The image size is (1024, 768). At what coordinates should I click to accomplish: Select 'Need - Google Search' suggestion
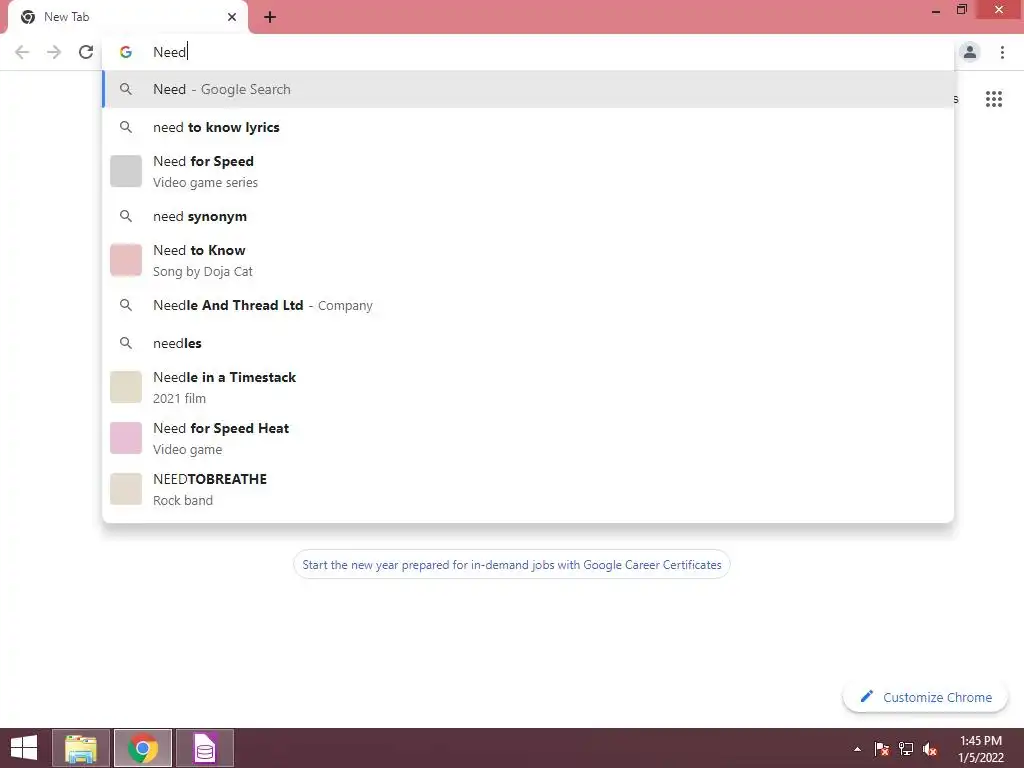pyautogui.click(x=528, y=89)
